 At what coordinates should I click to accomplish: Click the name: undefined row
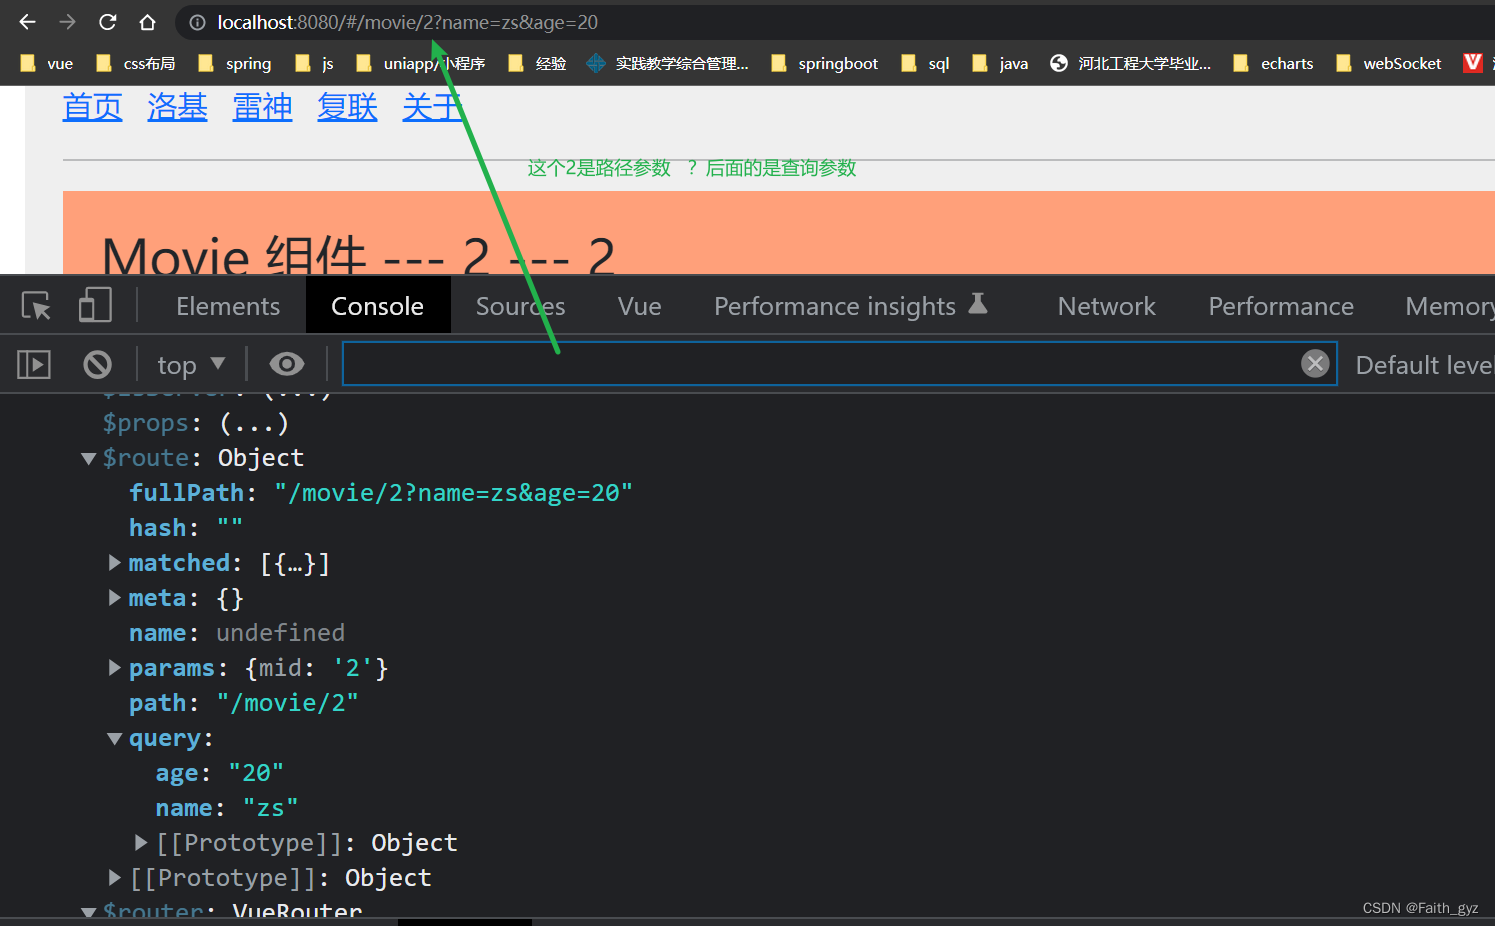coord(237,633)
